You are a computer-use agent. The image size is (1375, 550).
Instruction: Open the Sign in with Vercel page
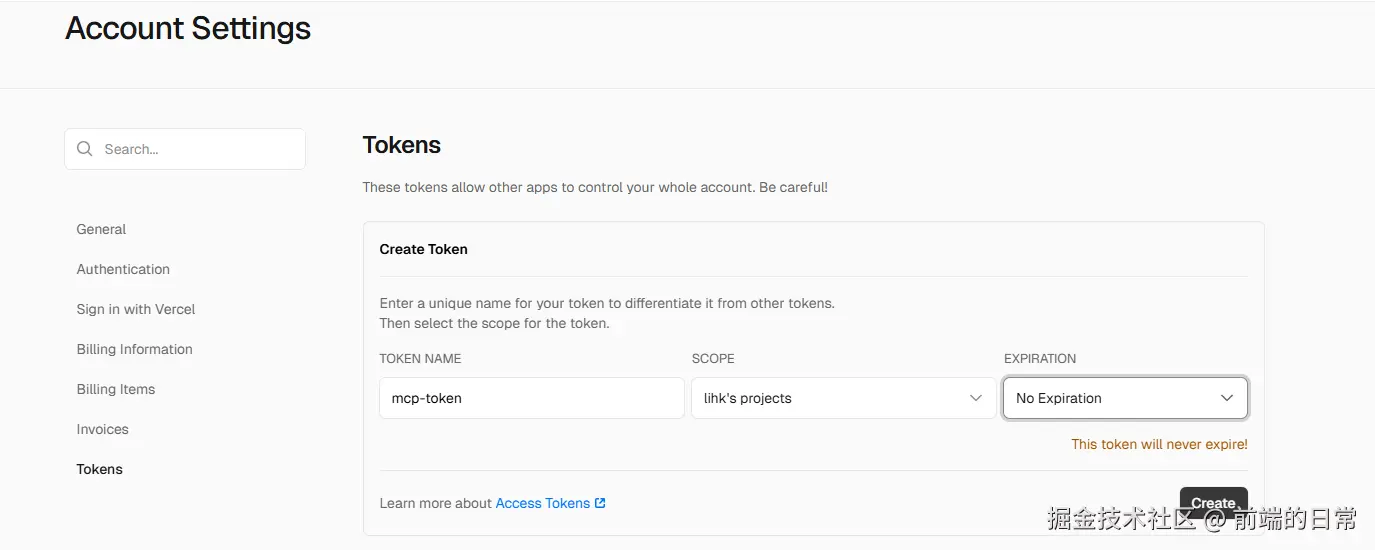tap(136, 309)
